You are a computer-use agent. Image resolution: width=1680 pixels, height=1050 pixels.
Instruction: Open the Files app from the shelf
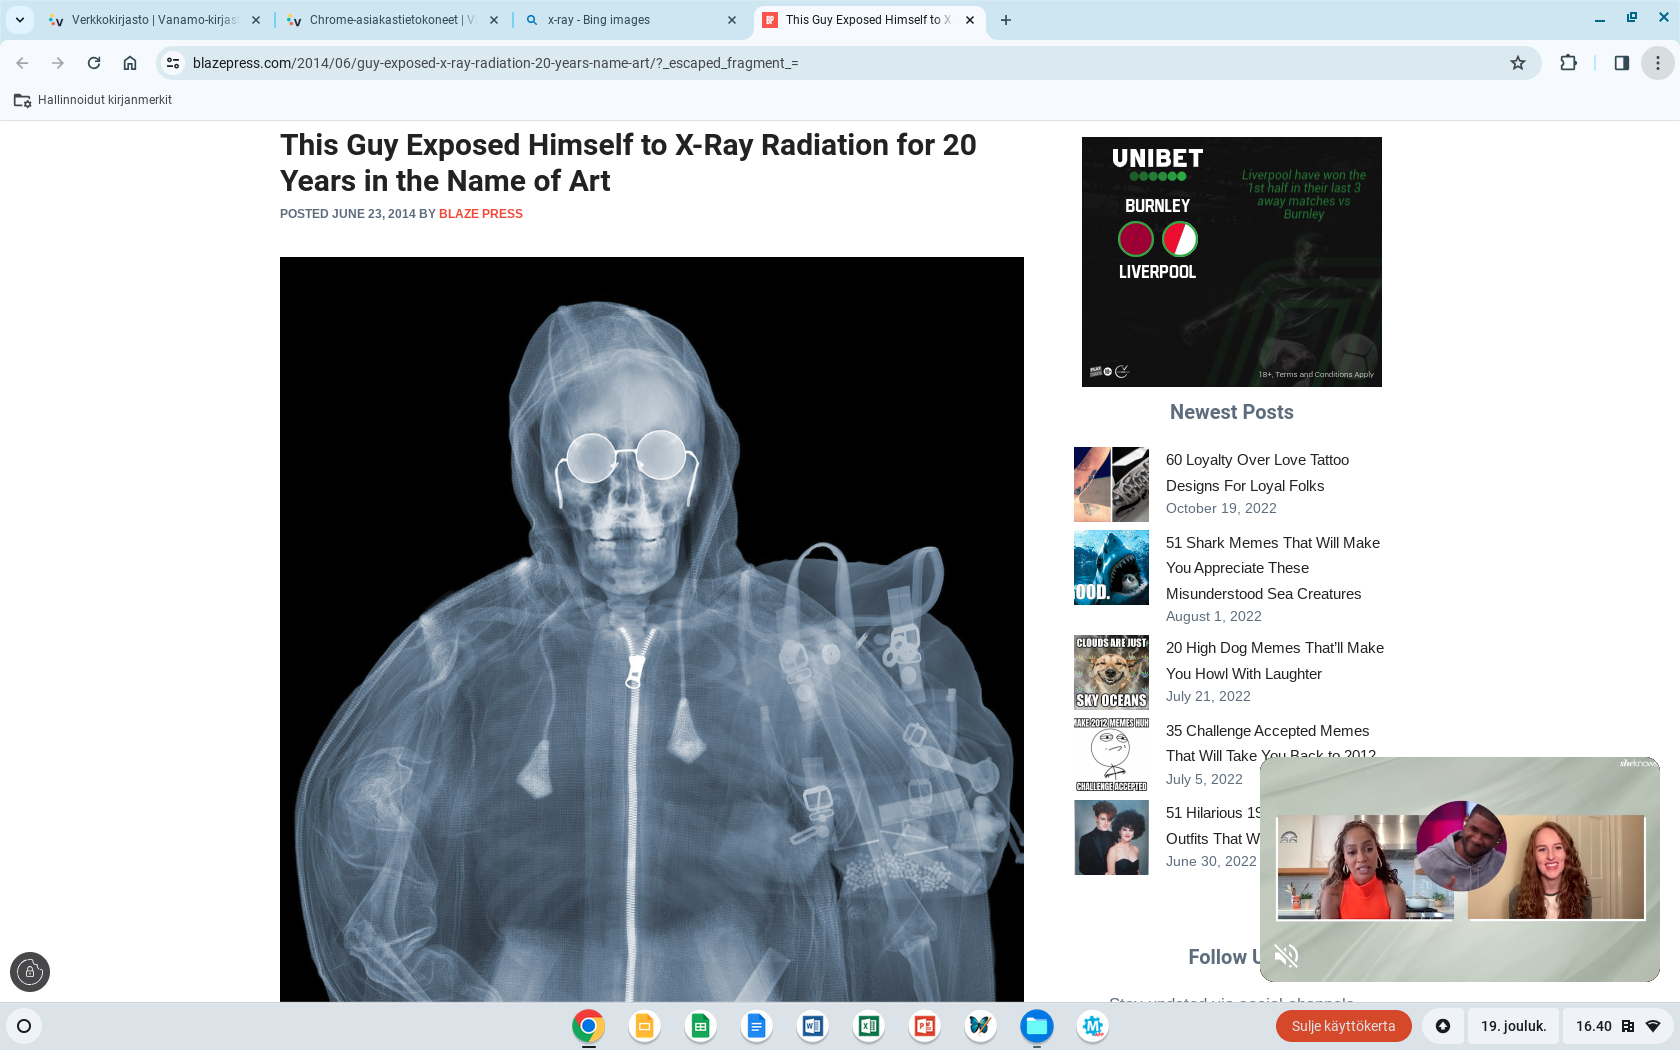click(1036, 1026)
